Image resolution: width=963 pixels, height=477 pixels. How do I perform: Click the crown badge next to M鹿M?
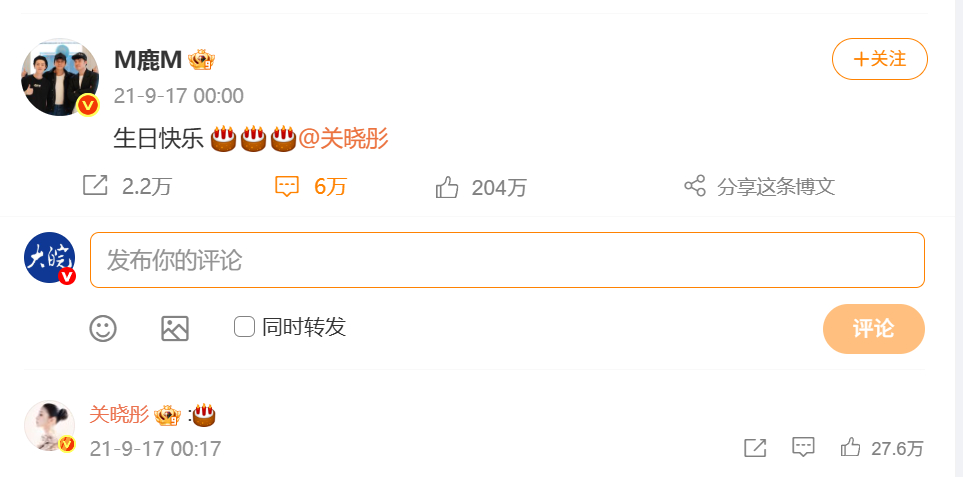coord(201,60)
